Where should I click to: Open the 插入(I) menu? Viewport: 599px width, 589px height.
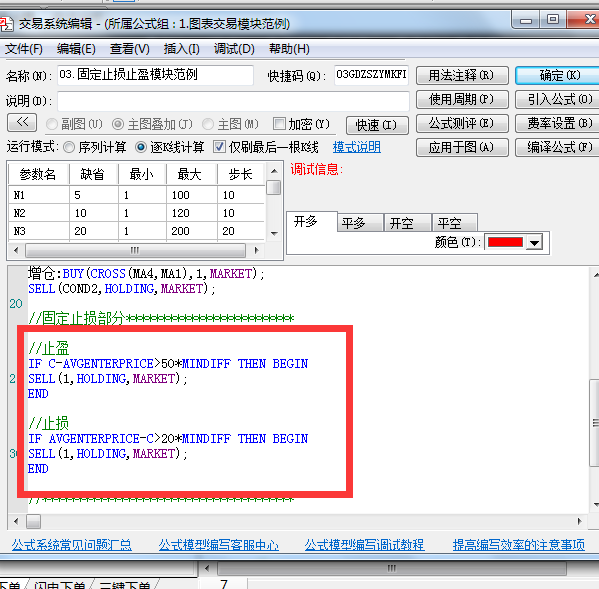pos(181,49)
